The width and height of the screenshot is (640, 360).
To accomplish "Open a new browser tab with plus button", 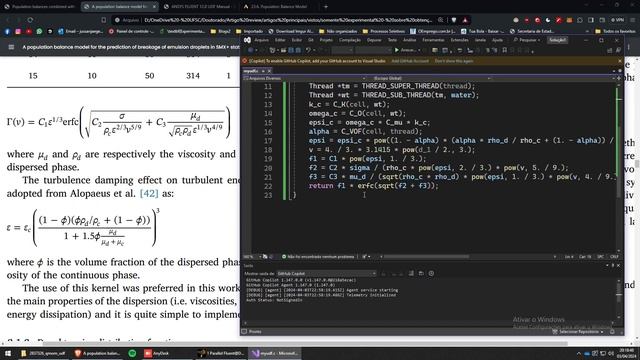I will 326,7.
